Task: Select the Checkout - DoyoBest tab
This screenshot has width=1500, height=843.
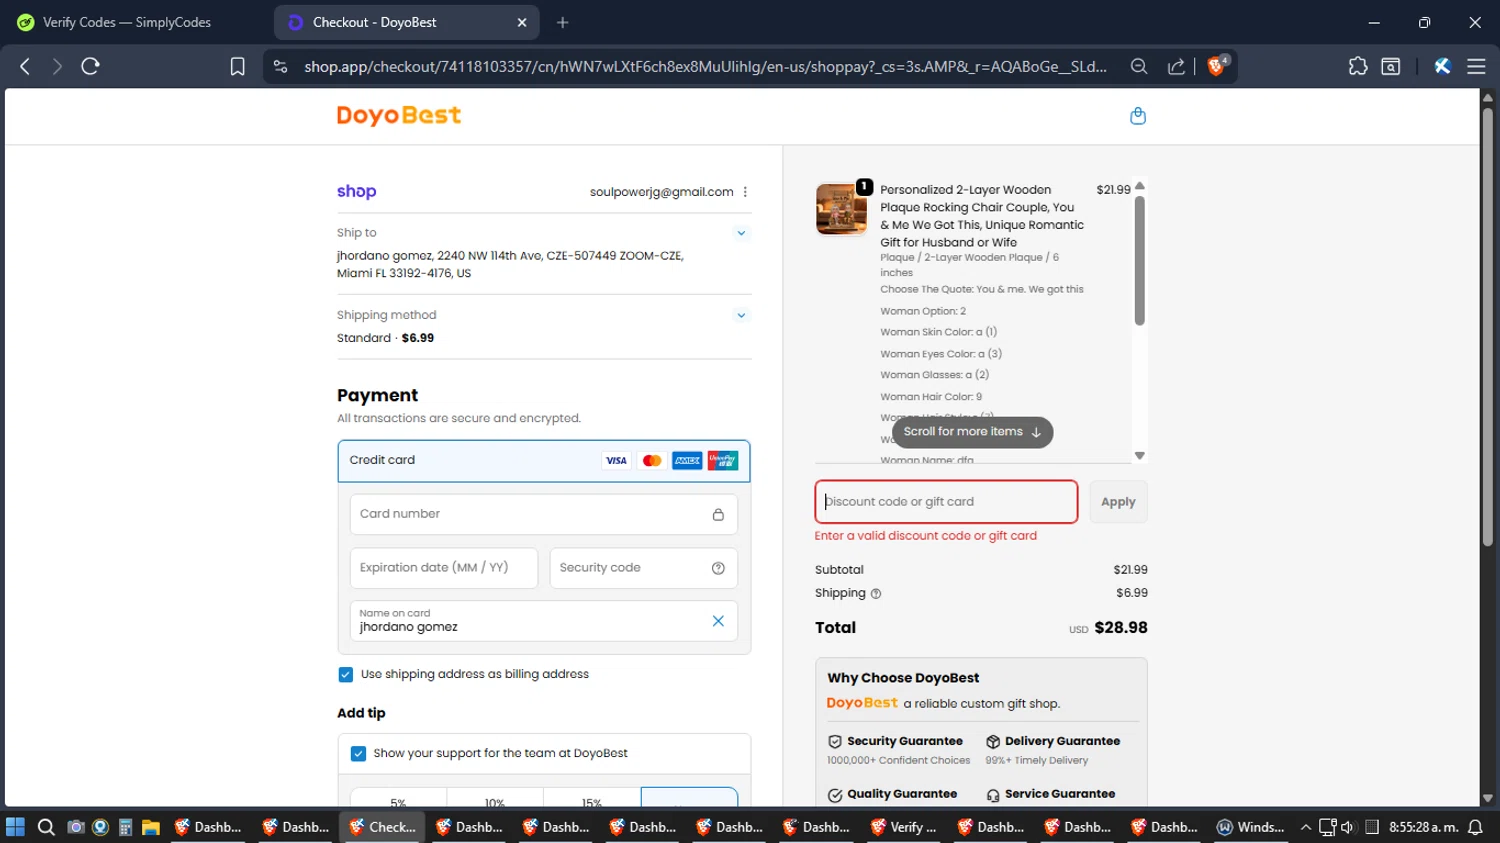Action: 407,22
